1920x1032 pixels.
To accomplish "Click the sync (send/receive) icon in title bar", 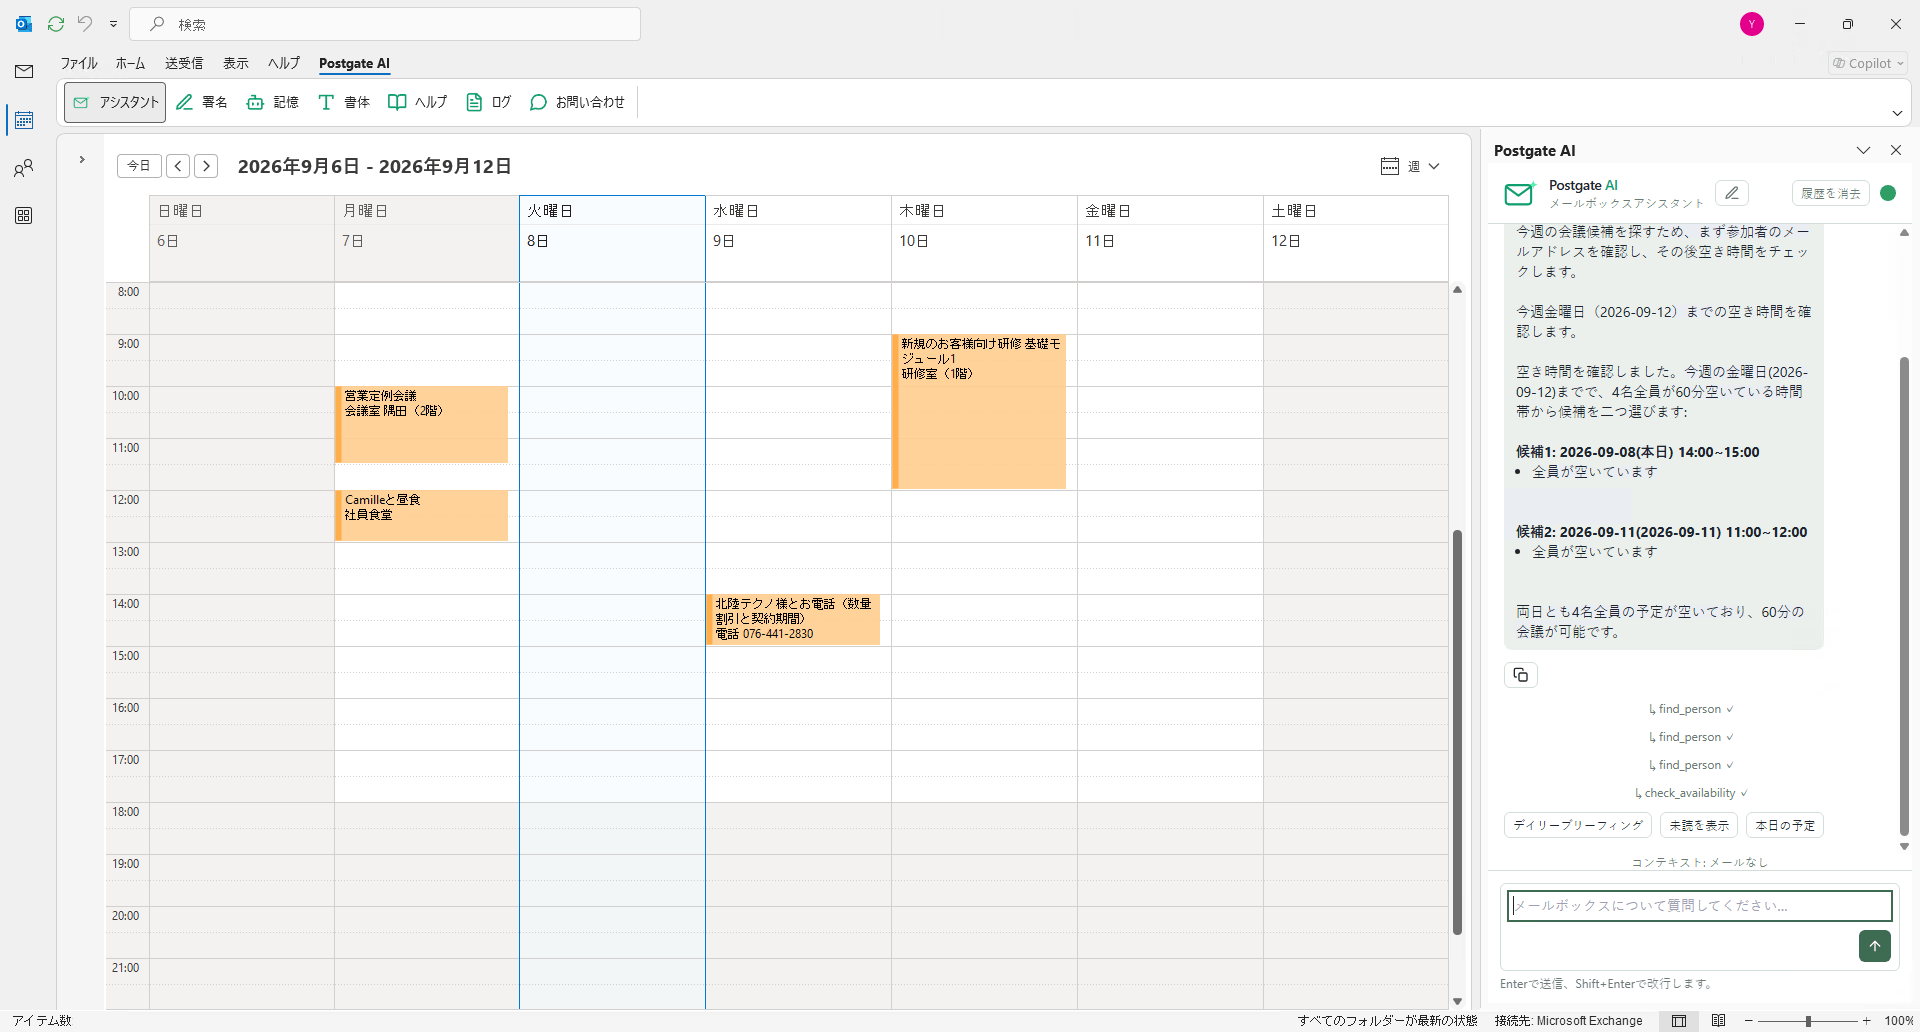I will [x=56, y=24].
